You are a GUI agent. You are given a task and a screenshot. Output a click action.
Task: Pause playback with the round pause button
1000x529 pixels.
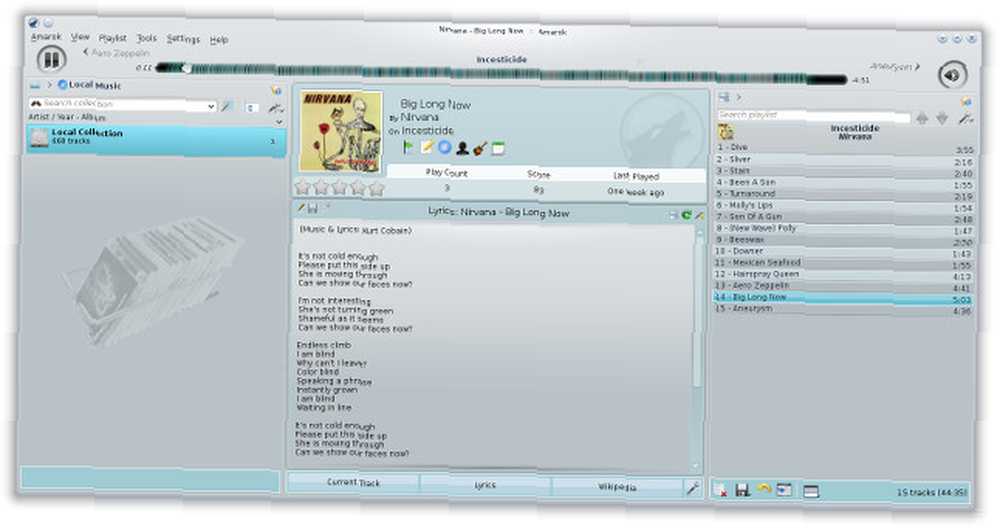51,59
